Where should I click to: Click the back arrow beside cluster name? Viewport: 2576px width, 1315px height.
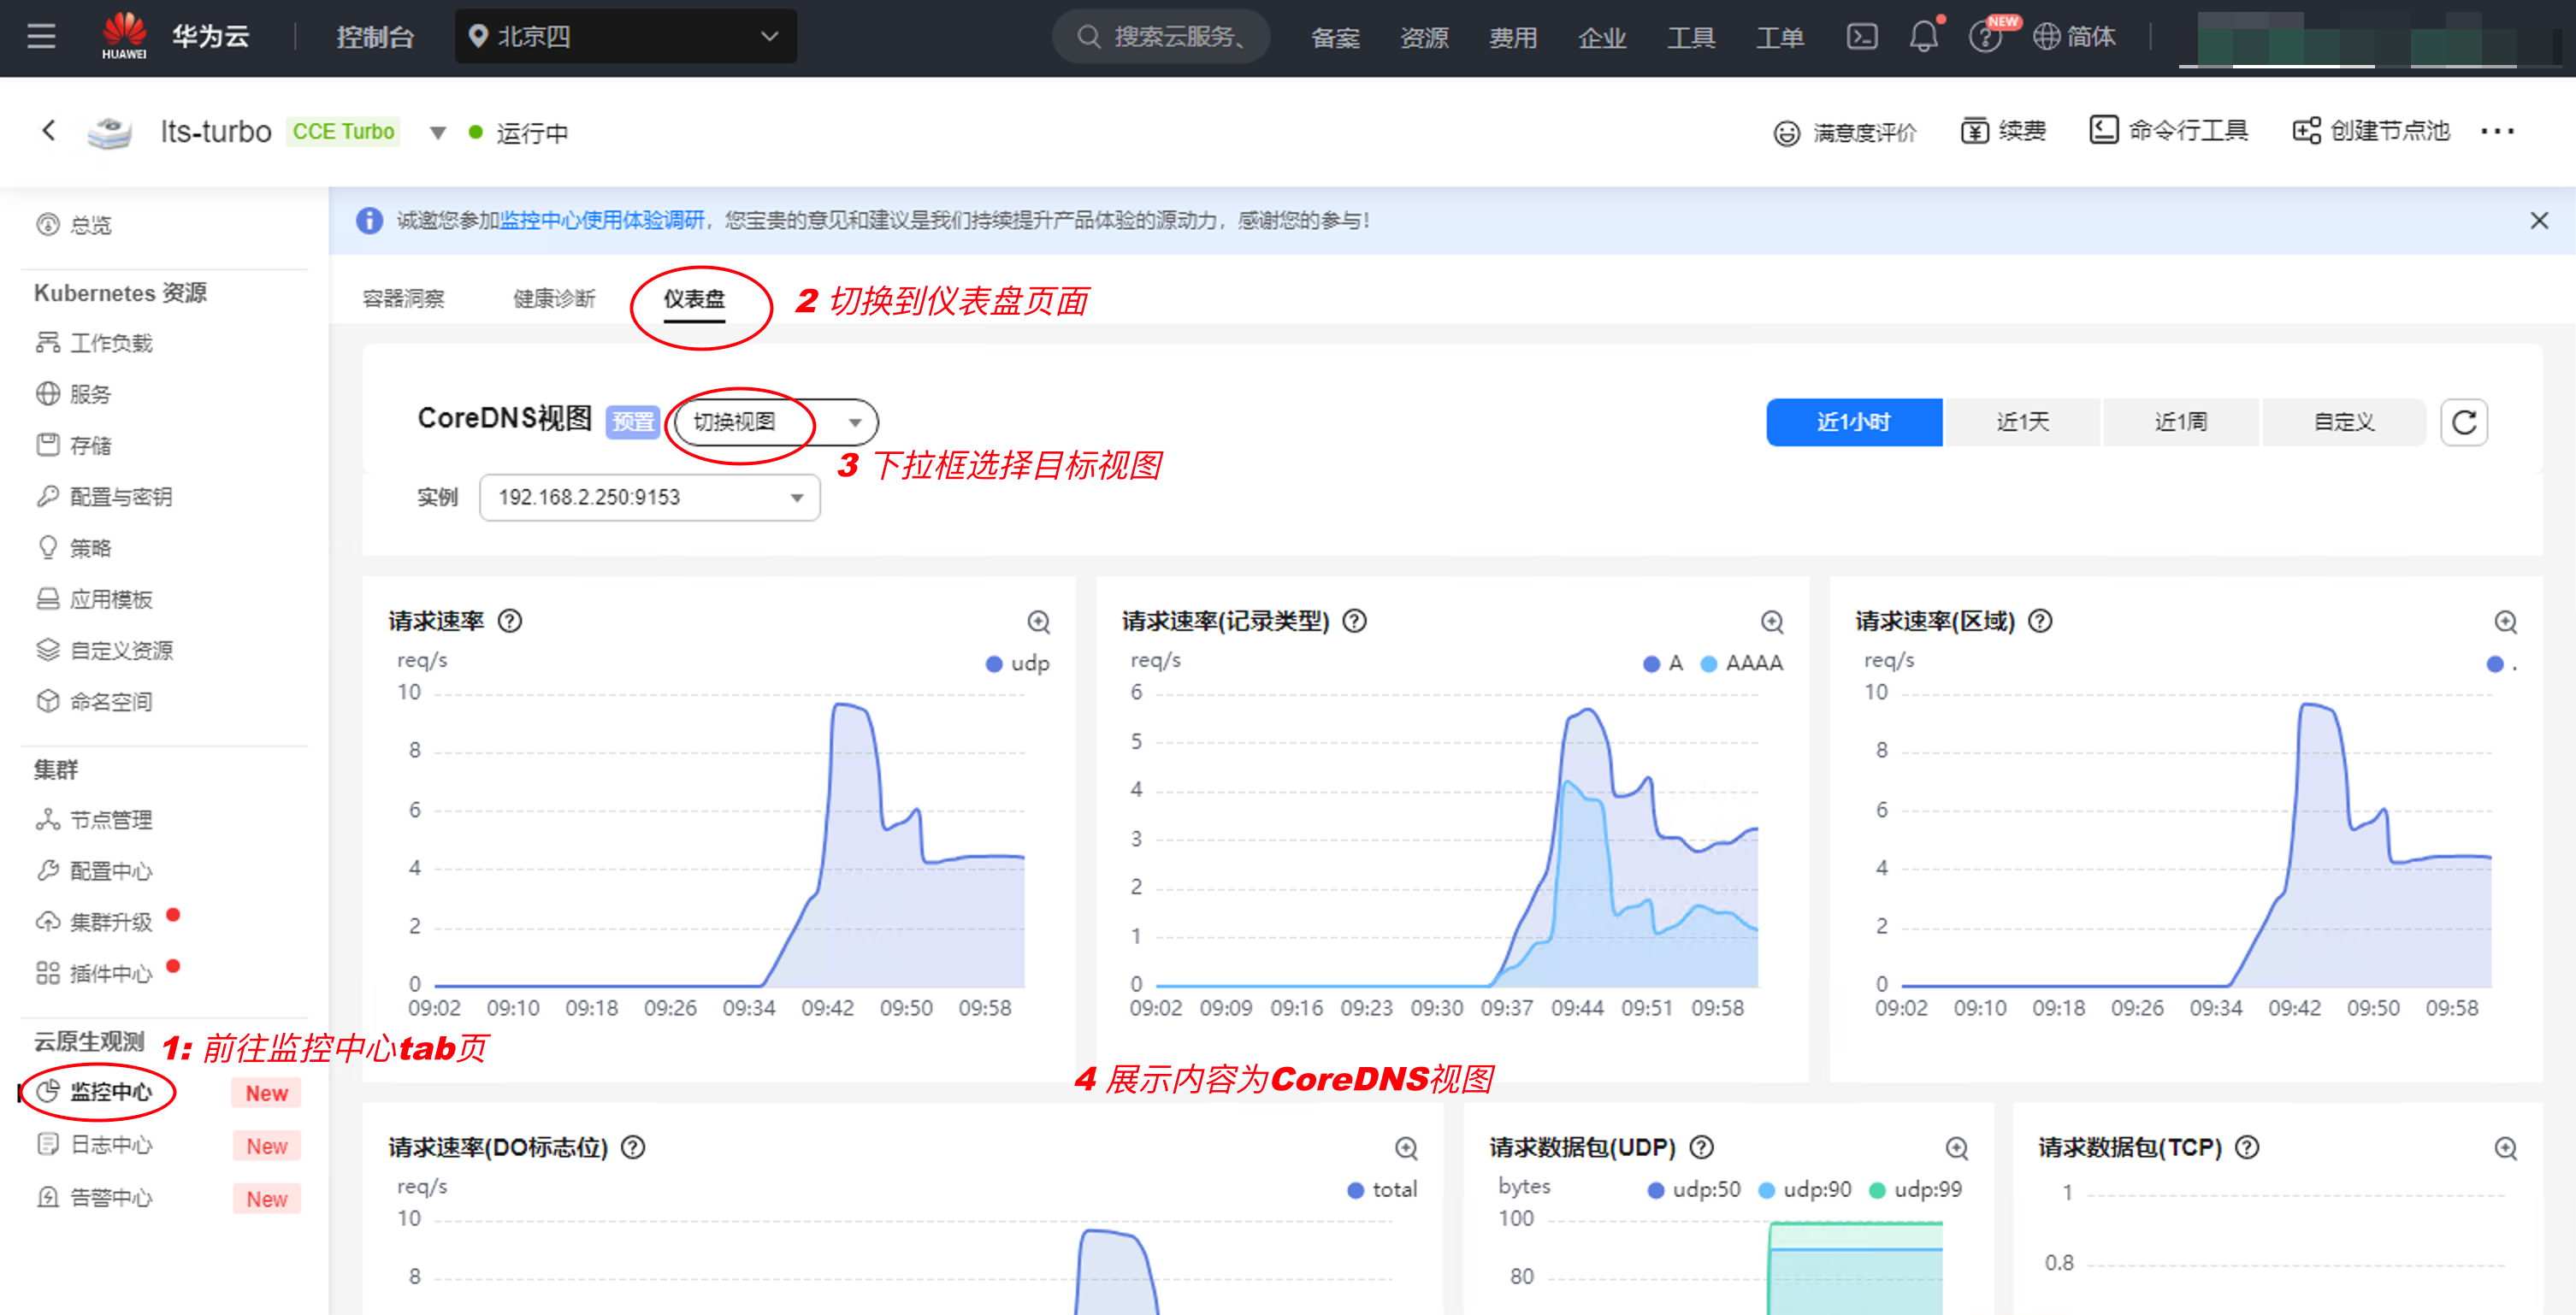[48, 131]
